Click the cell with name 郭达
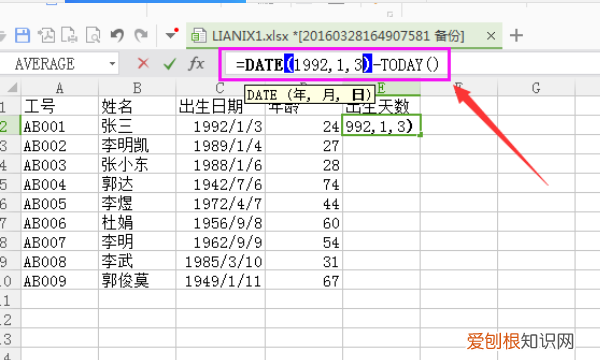This screenshot has height=360, width=600. 137,184
